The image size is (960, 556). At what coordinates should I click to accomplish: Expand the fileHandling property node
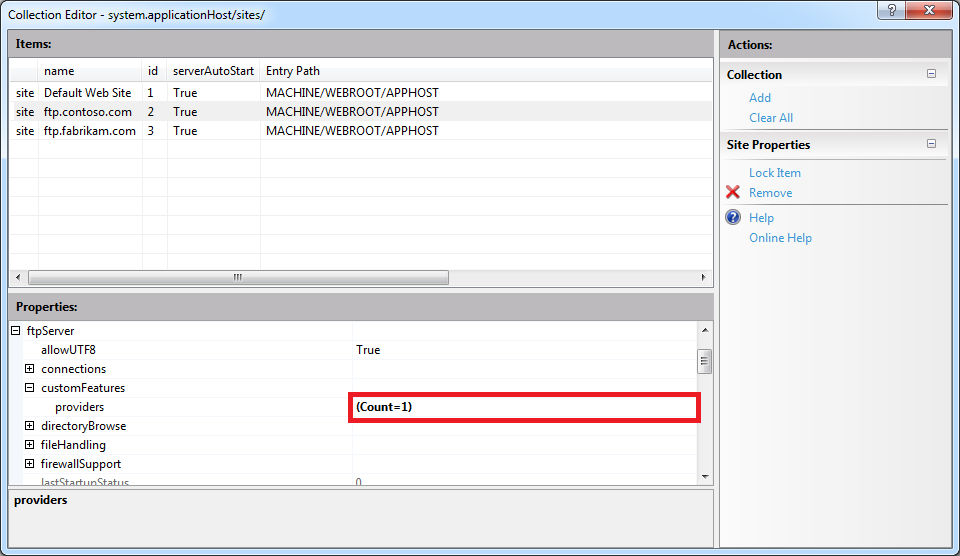(30, 445)
